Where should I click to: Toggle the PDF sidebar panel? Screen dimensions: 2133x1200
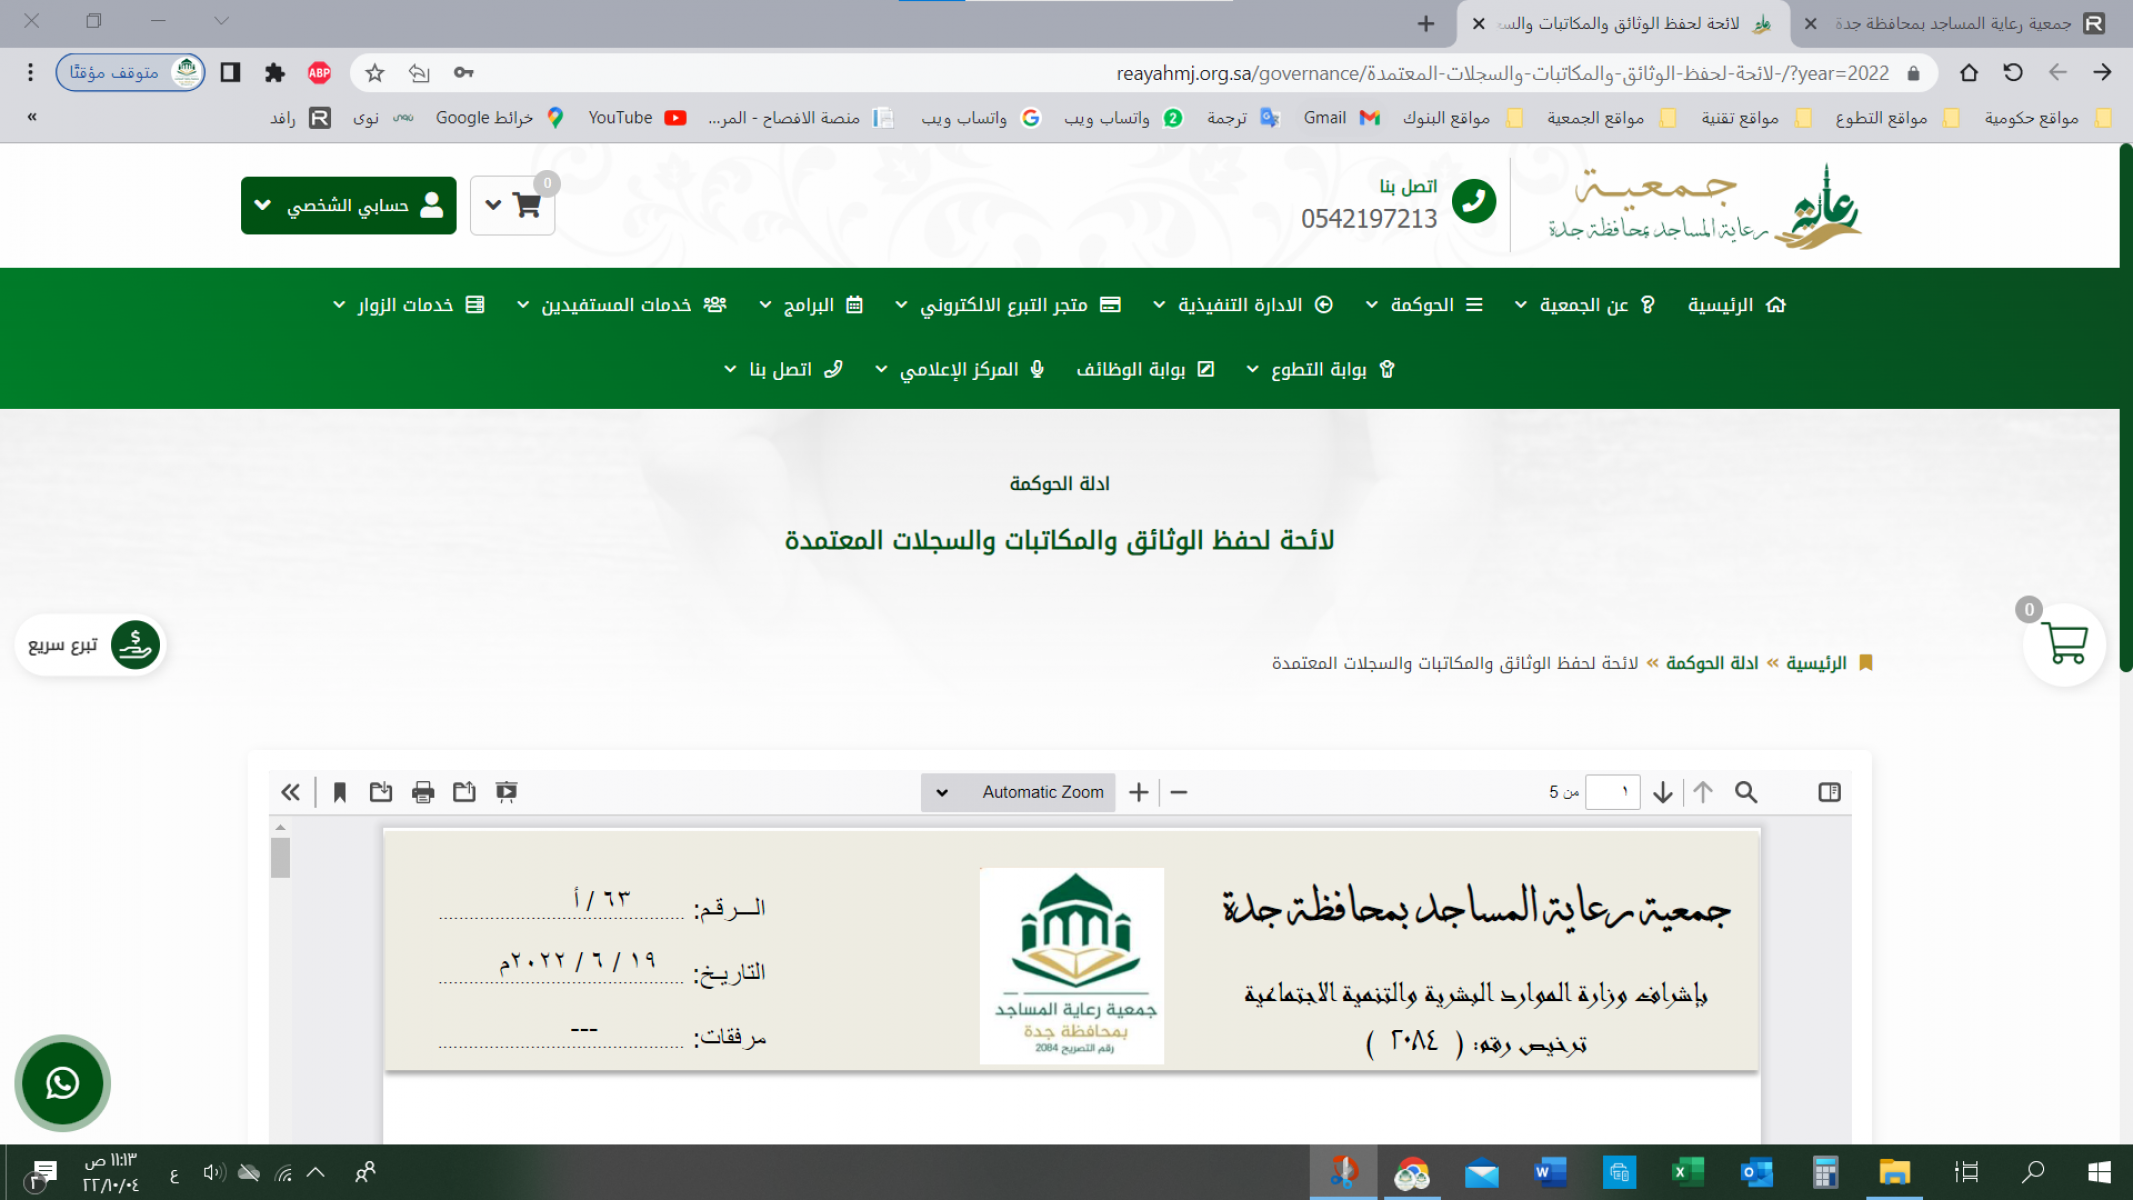[1829, 792]
